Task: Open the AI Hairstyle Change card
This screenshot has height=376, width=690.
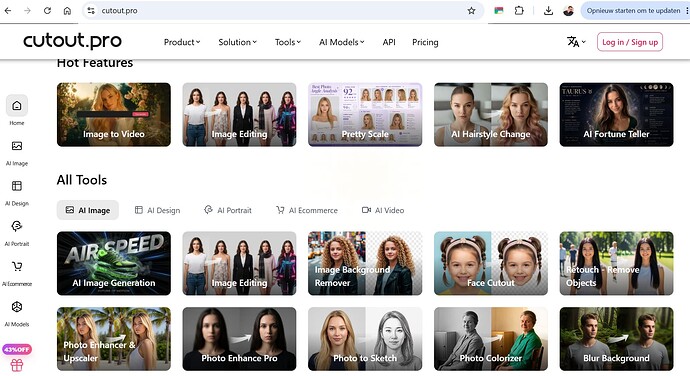Action: point(491,114)
